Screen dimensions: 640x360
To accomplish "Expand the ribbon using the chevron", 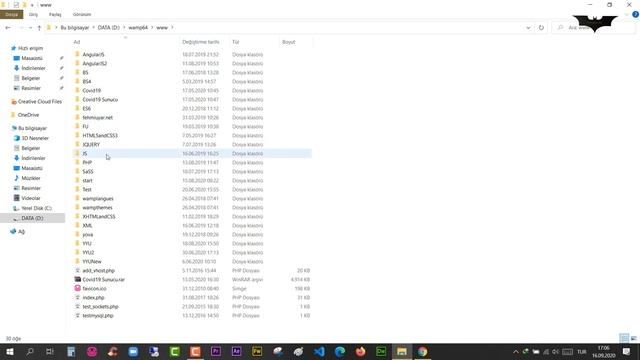I will [x=627, y=14].
